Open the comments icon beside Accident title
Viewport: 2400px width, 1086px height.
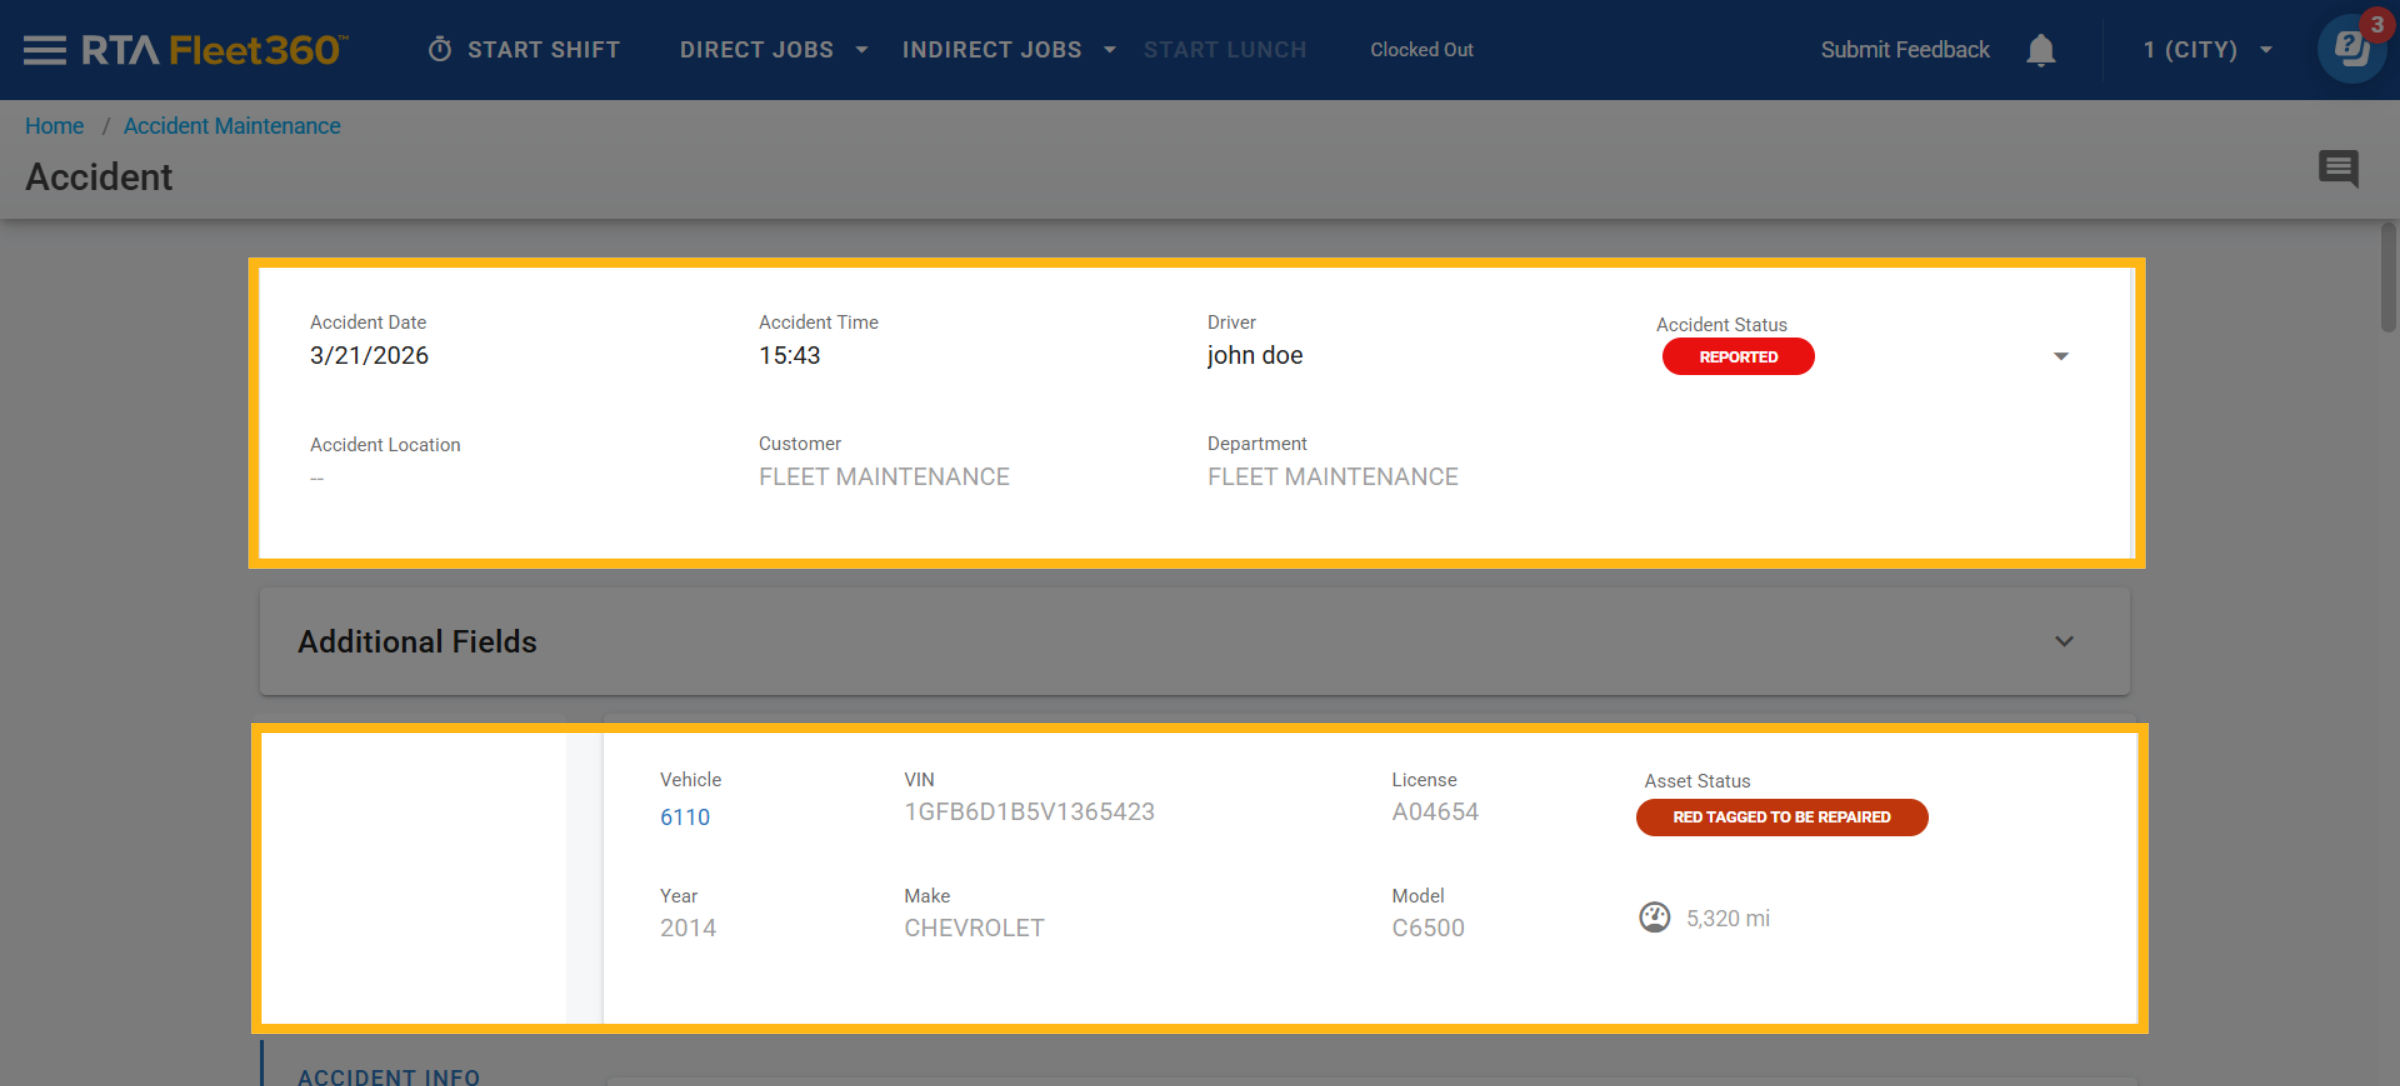2338,168
